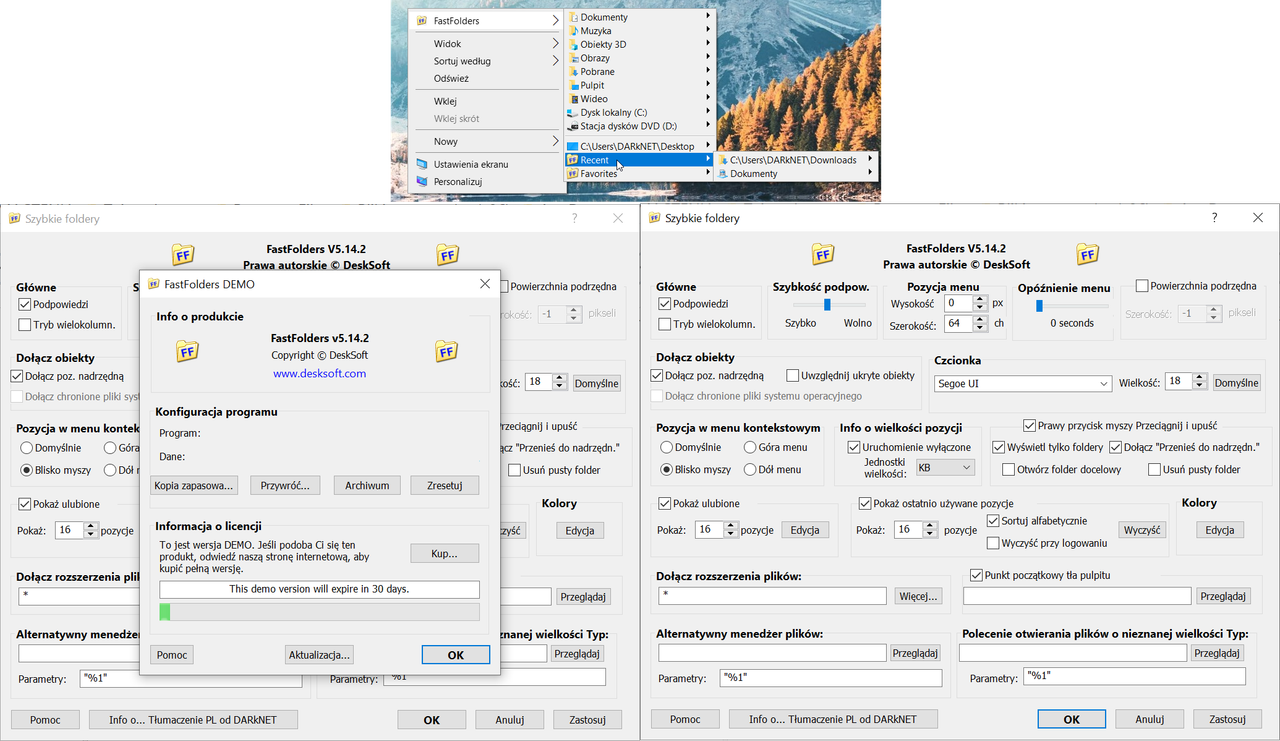Screen dimensions: 1280x741
Task: Click the Obiekty 3D folder icon
Action: coord(573,44)
